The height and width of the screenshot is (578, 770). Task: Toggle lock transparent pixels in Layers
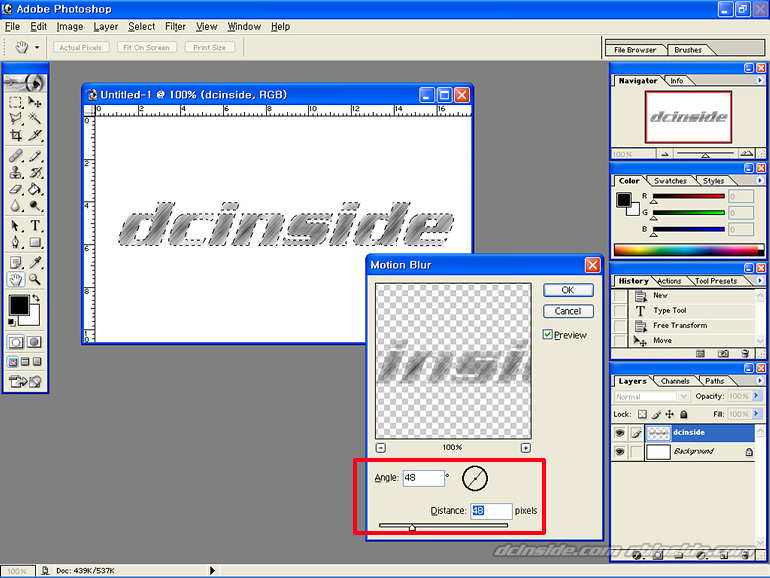click(x=642, y=414)
